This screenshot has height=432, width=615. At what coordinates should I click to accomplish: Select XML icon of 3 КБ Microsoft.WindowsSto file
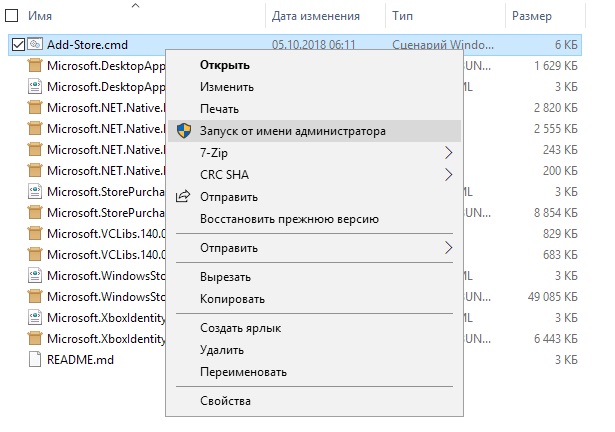point(35,275)
